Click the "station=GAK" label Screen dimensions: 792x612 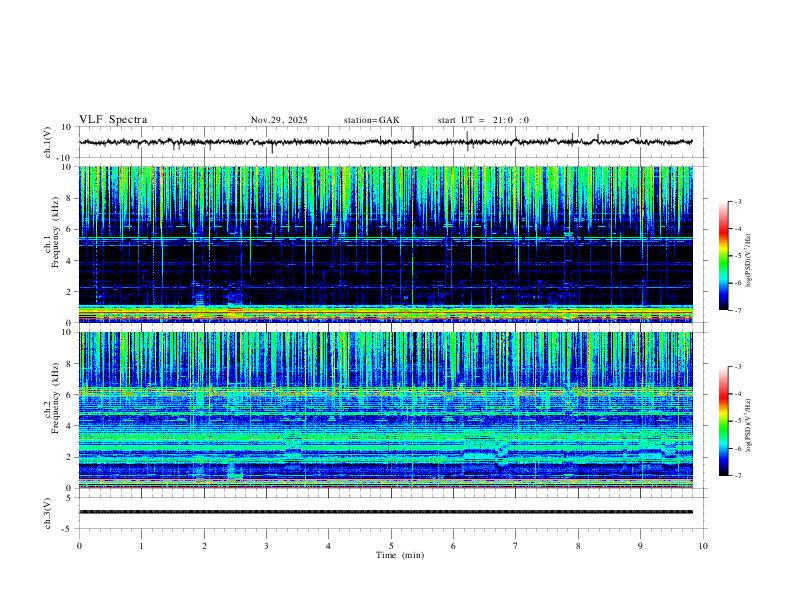coord(372,120)
